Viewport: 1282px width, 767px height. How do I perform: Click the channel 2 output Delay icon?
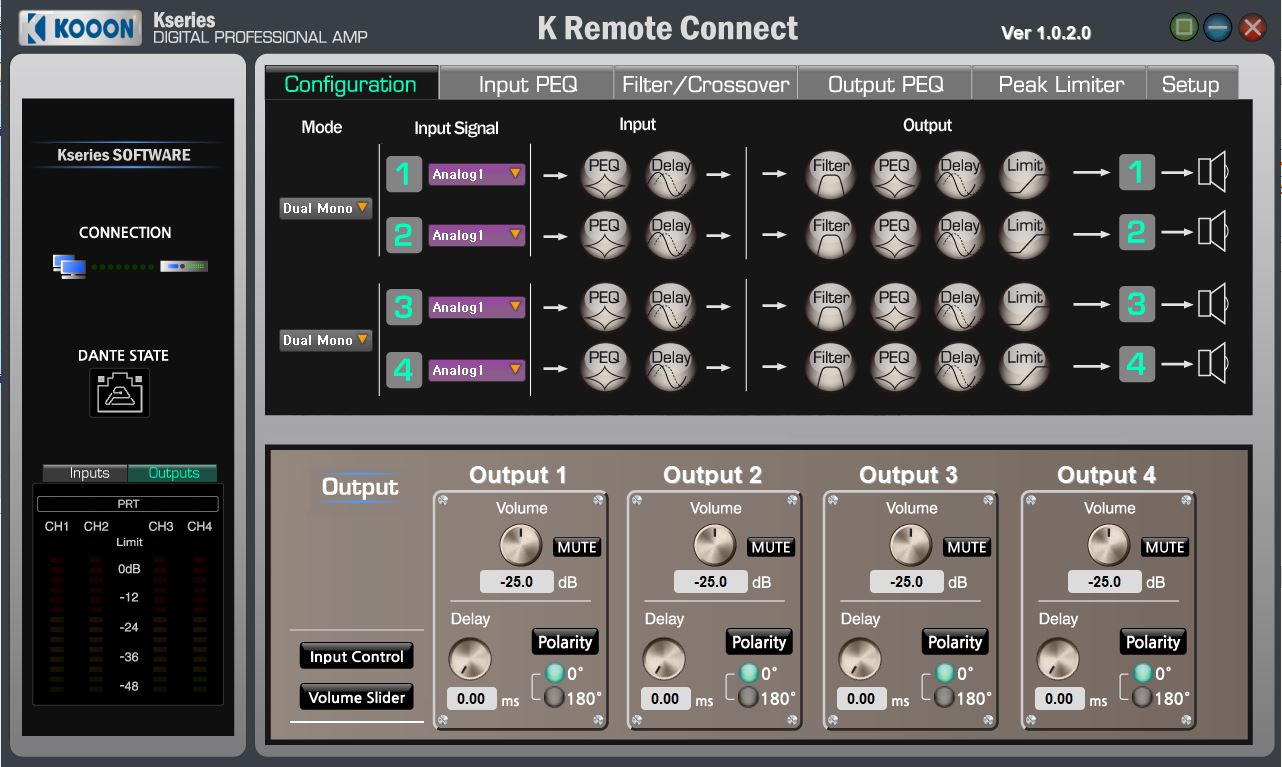[959, 234]
